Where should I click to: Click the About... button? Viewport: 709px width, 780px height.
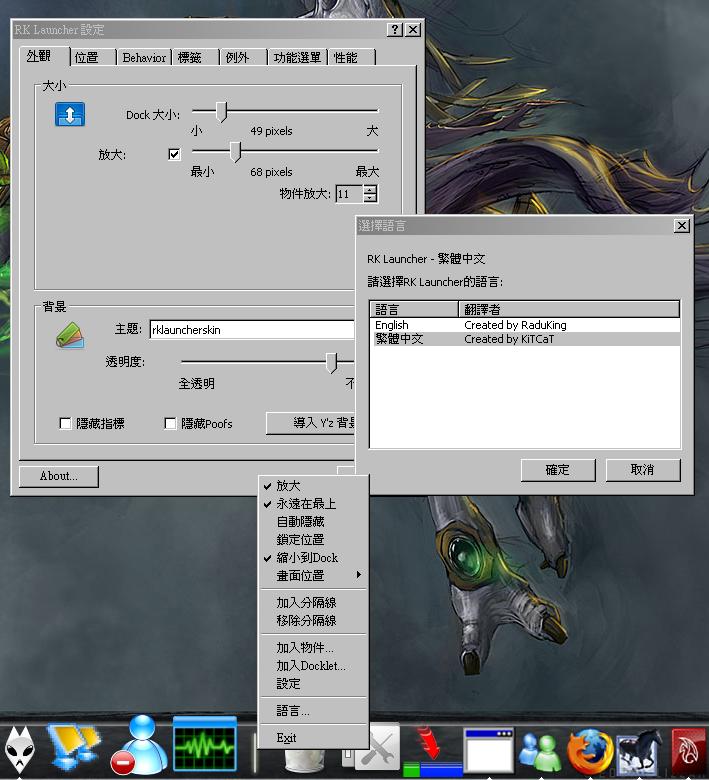[x=59, y=476]
